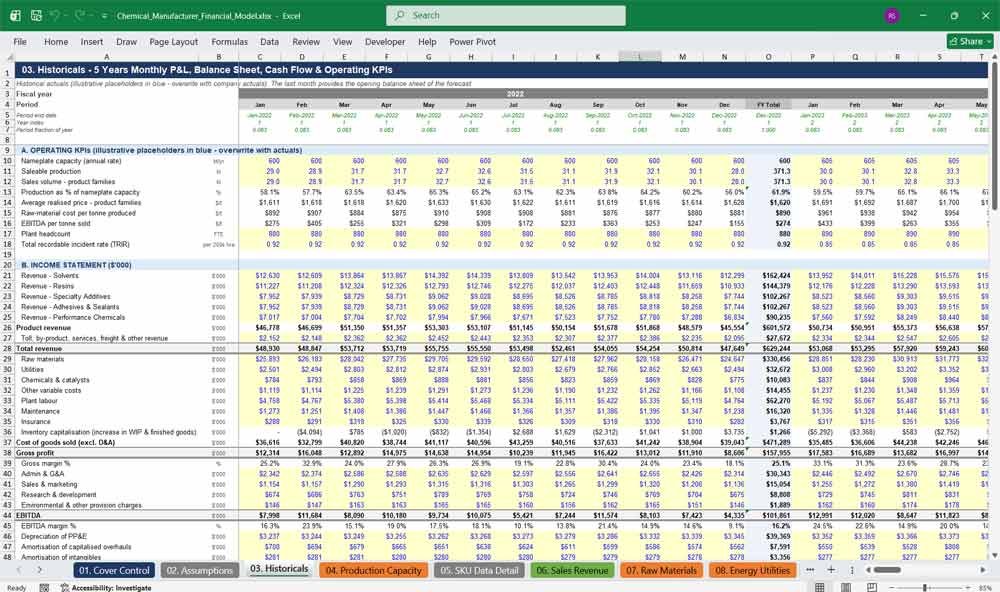Select the 03. Historicals sheet tab
Viewport: 1000px width, 592px height.
[279, 569]
